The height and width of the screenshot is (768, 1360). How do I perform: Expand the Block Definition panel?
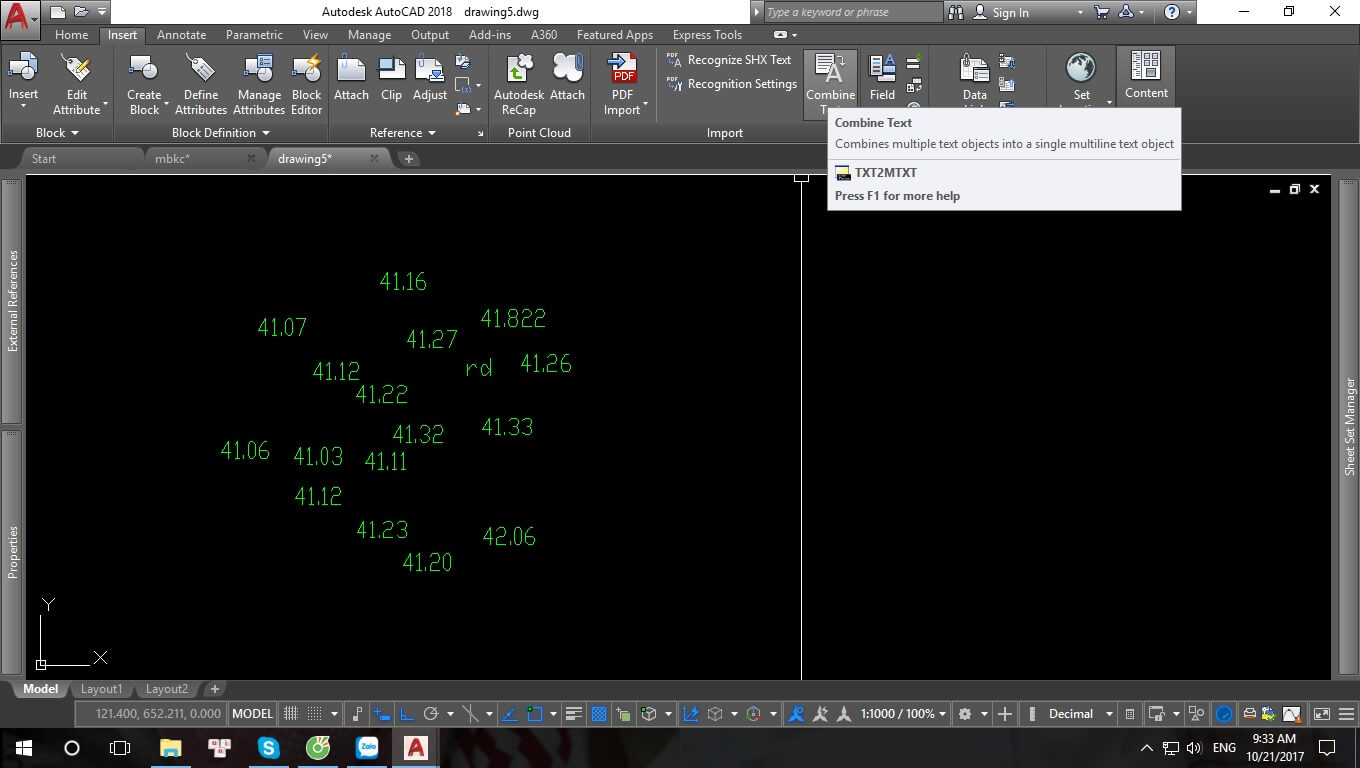click(220, 133)
